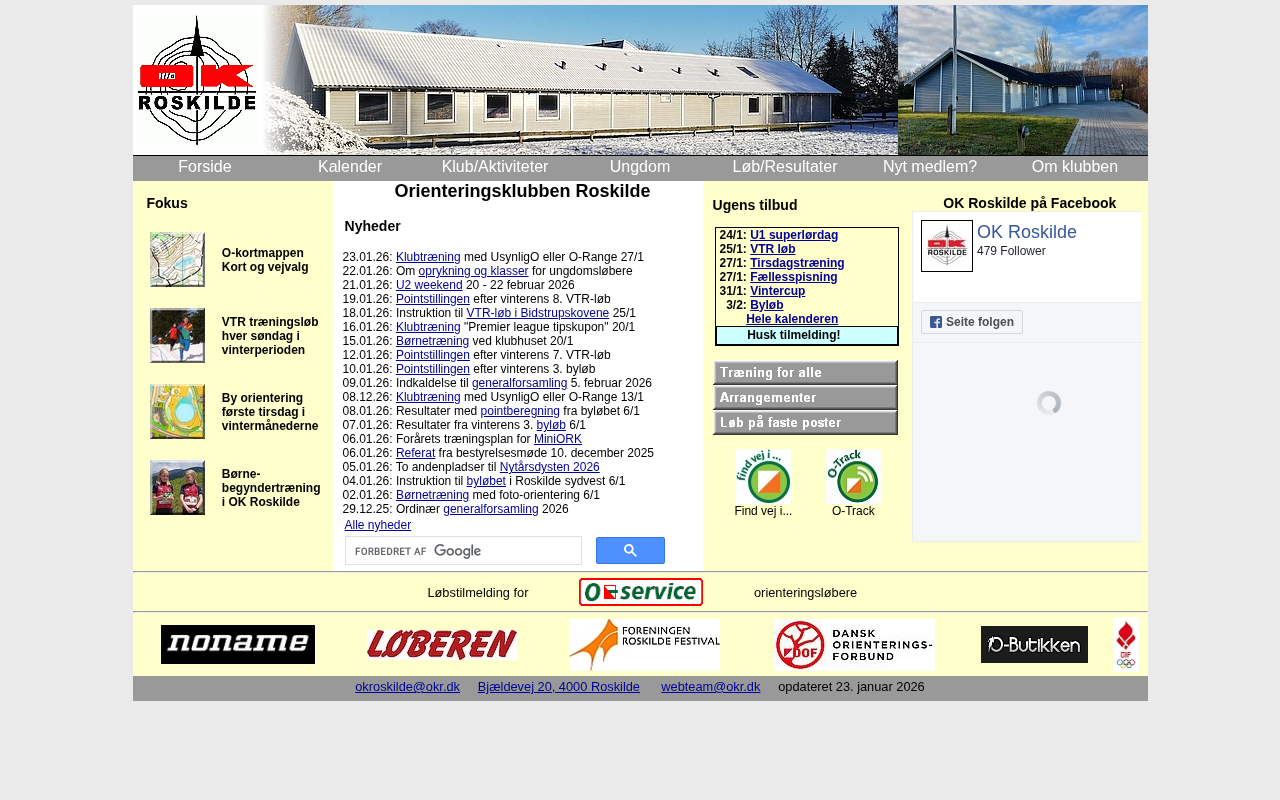The height and width of the screenshot is (800, 1280).
Task: Open the Hele kalenderen link
Action: [792, 319]
